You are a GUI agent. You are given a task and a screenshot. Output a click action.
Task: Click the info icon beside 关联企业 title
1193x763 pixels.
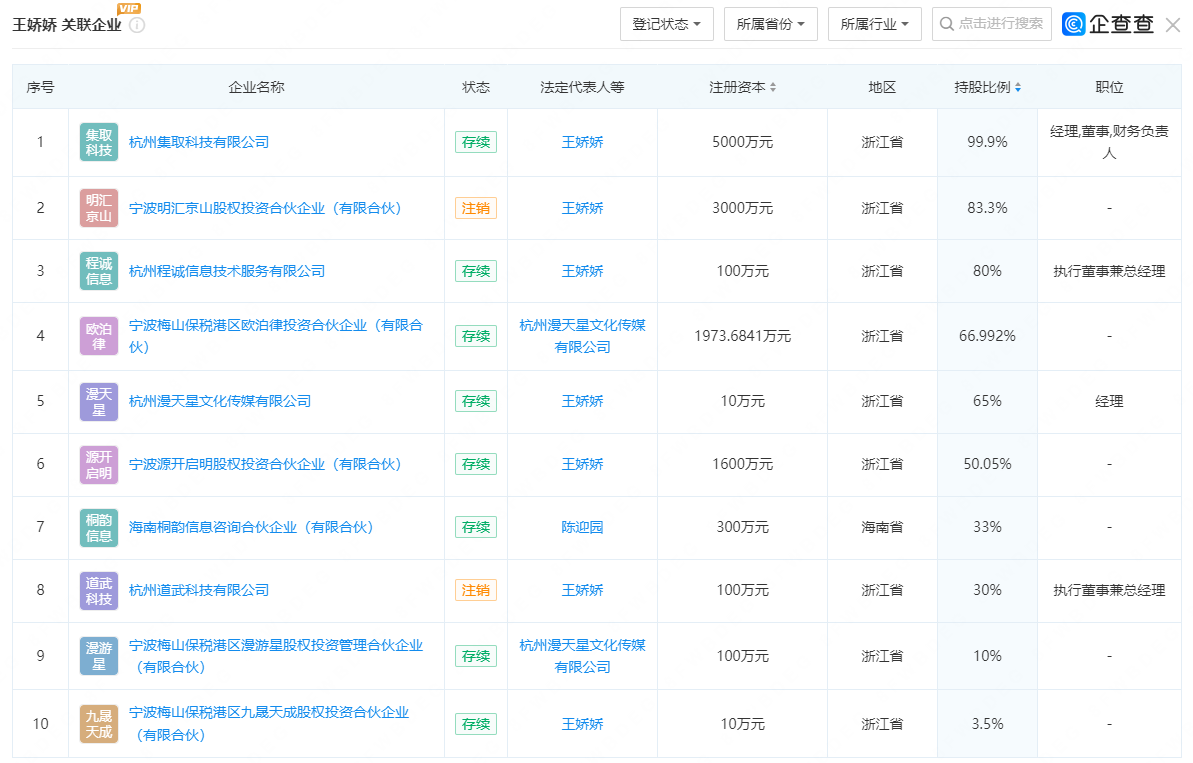point(137,25)
